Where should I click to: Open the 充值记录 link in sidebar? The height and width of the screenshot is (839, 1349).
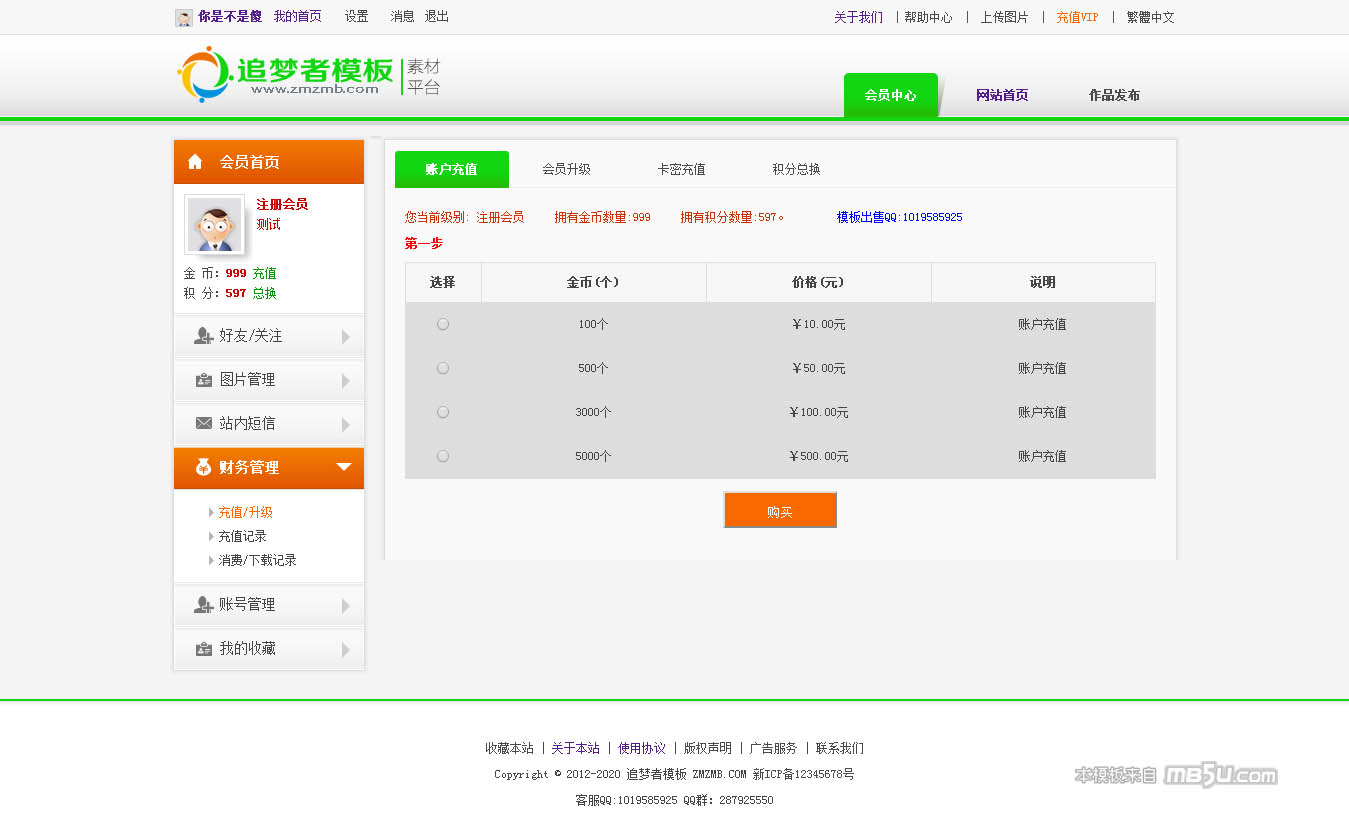point(242,536)
